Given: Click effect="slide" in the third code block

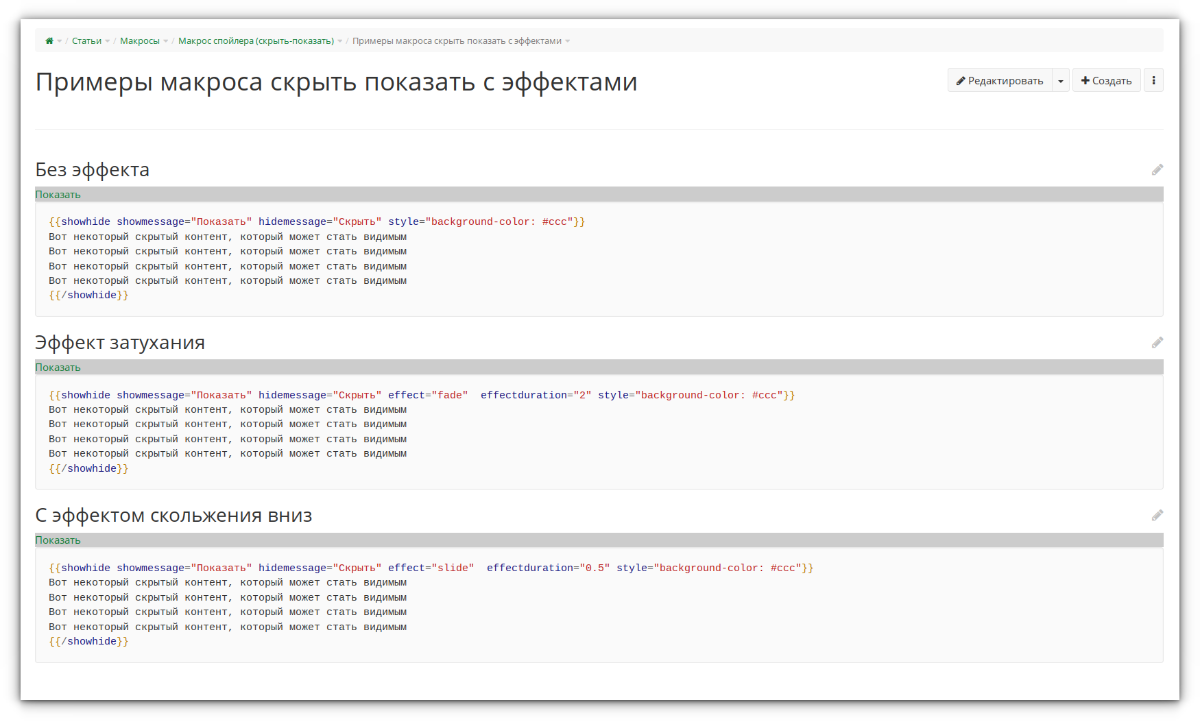Looking at the screenshot, I should [431, 568].
